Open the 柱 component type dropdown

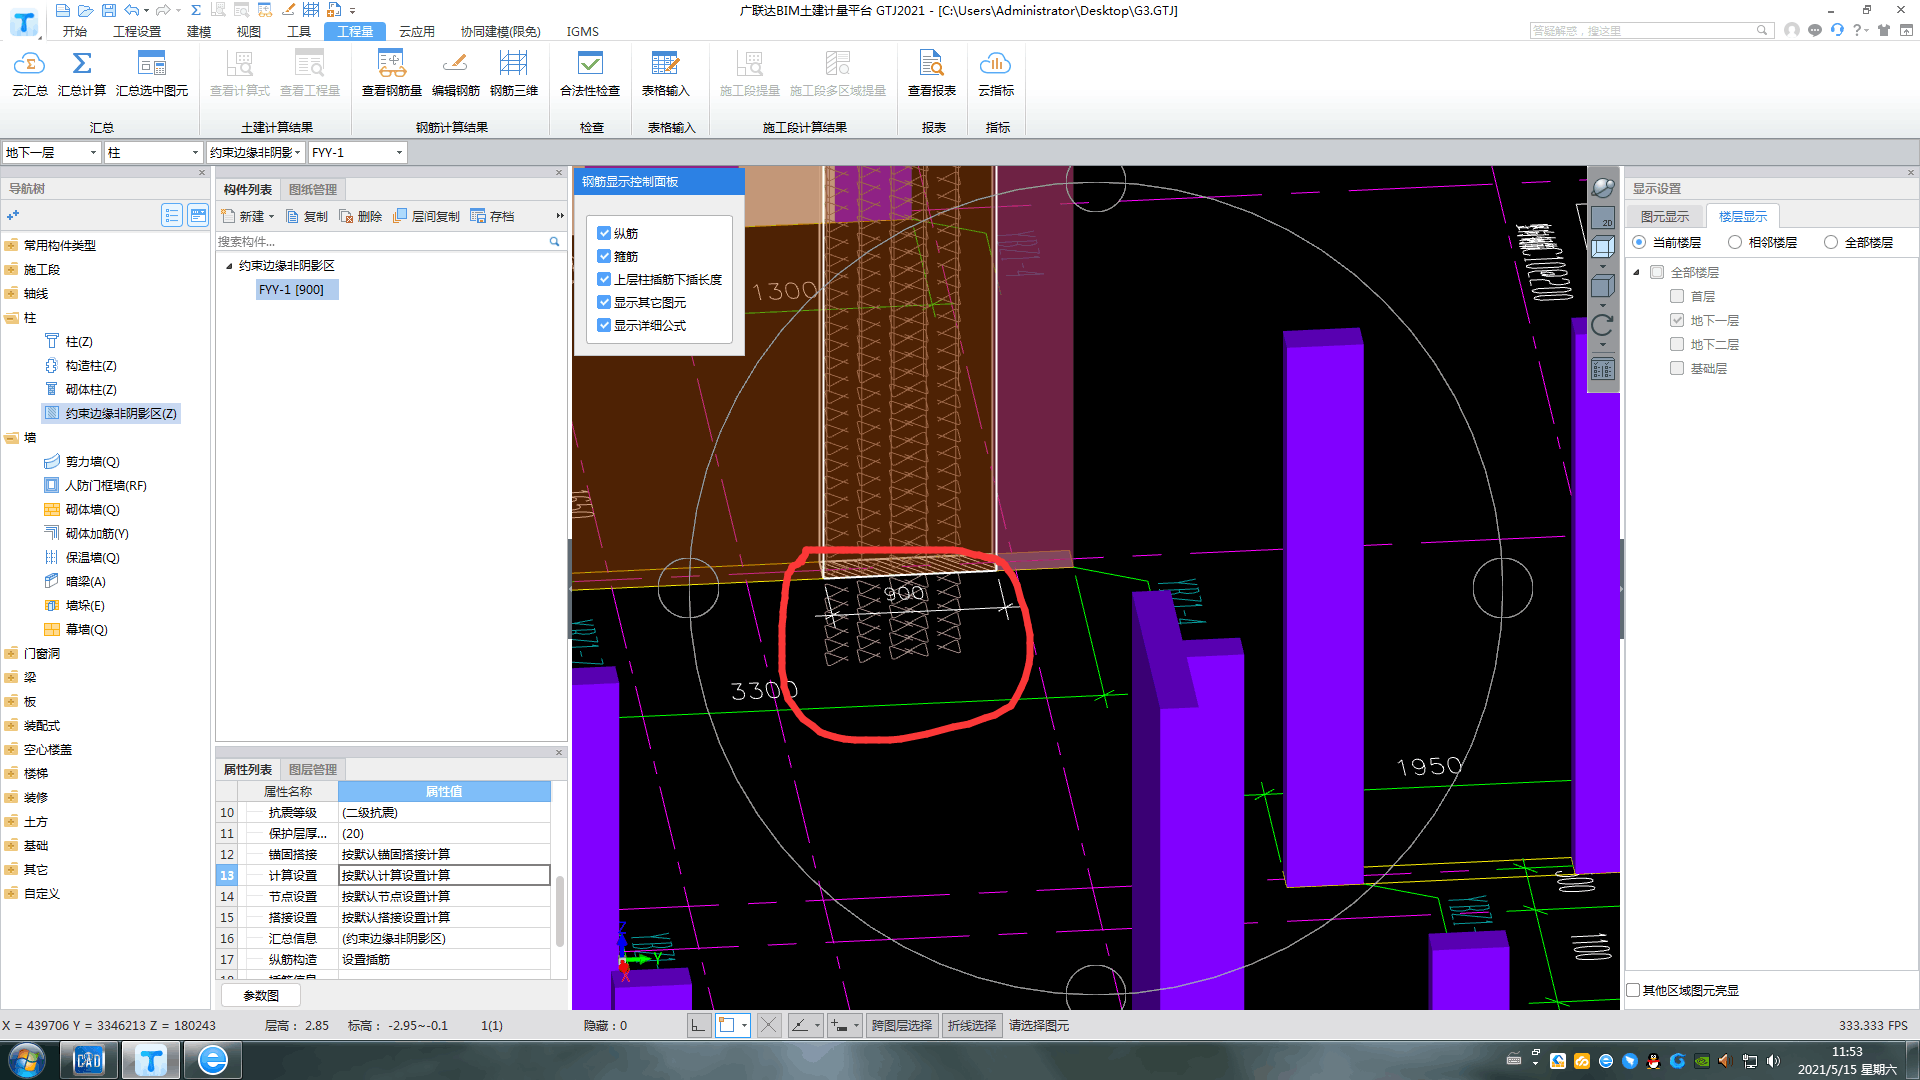[x=195, y=152]
